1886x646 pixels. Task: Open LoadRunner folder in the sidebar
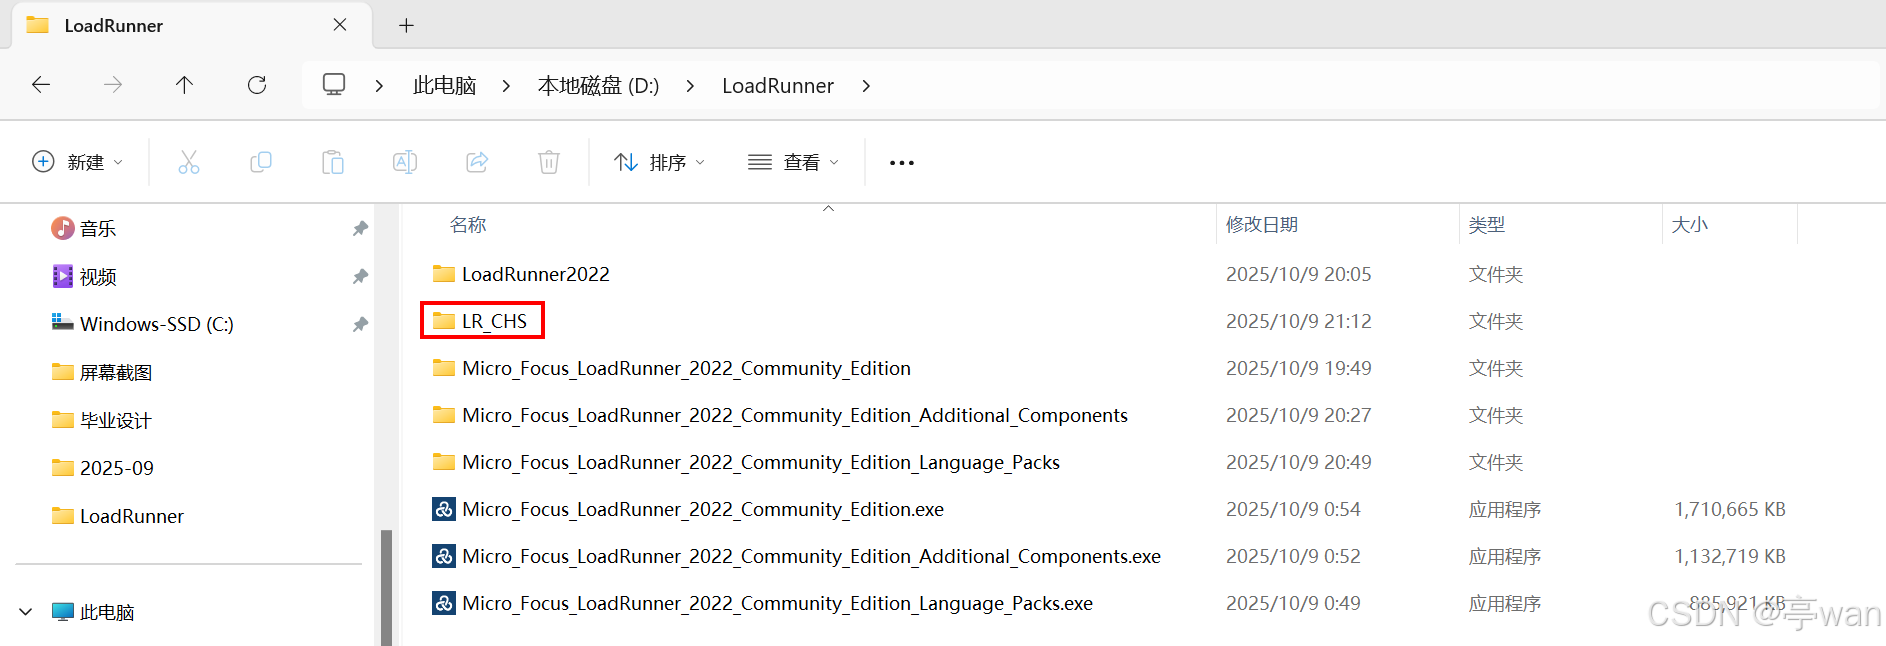coord(131,516)
